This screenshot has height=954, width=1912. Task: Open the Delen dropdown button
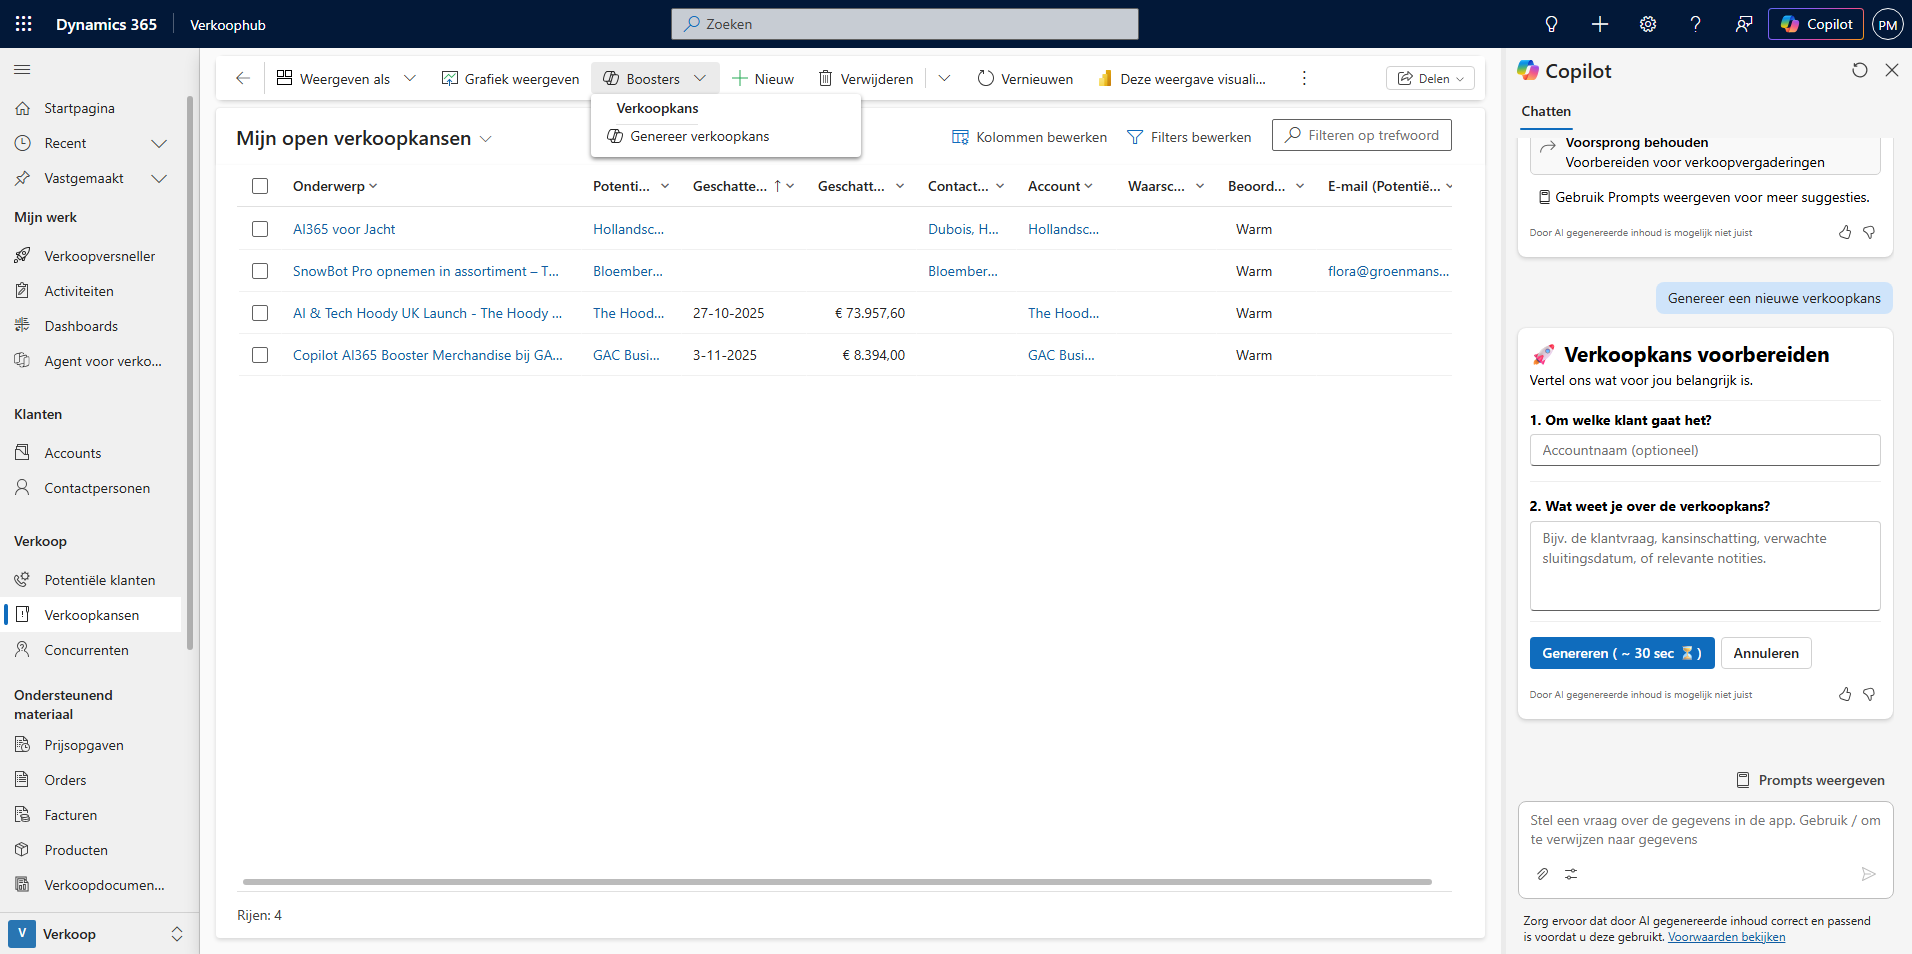pyautogui.click(x=1429, y=78)
